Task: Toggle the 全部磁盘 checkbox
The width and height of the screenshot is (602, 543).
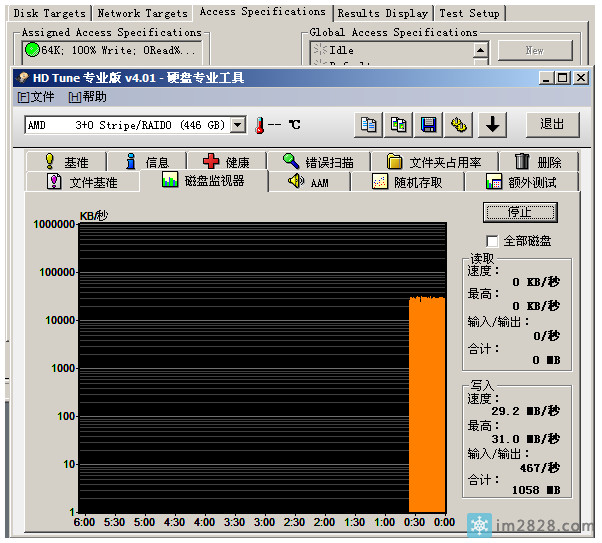Action: (x=492, y=241)
